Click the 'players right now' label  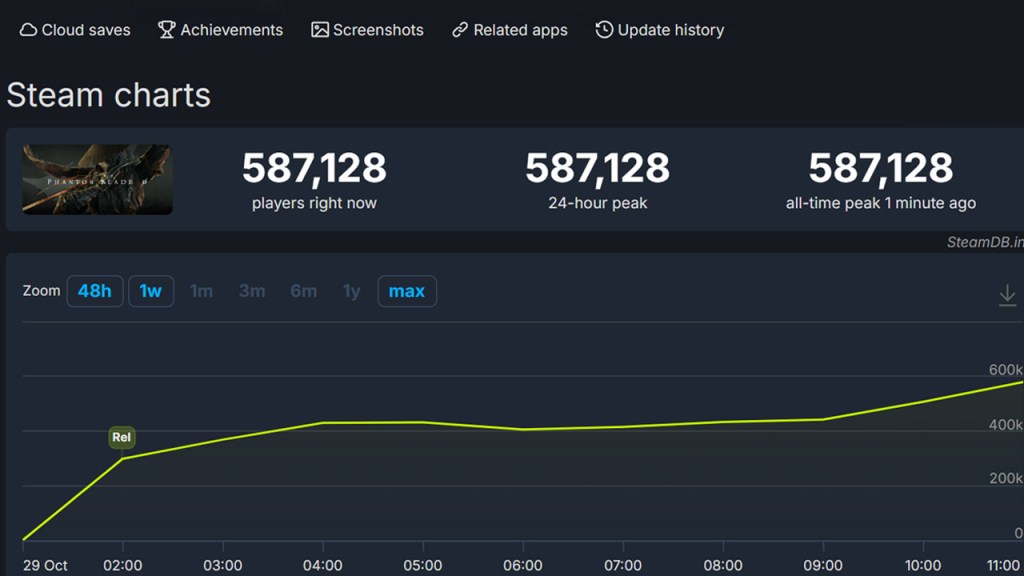pyautogui.click(x=314, y=203)
